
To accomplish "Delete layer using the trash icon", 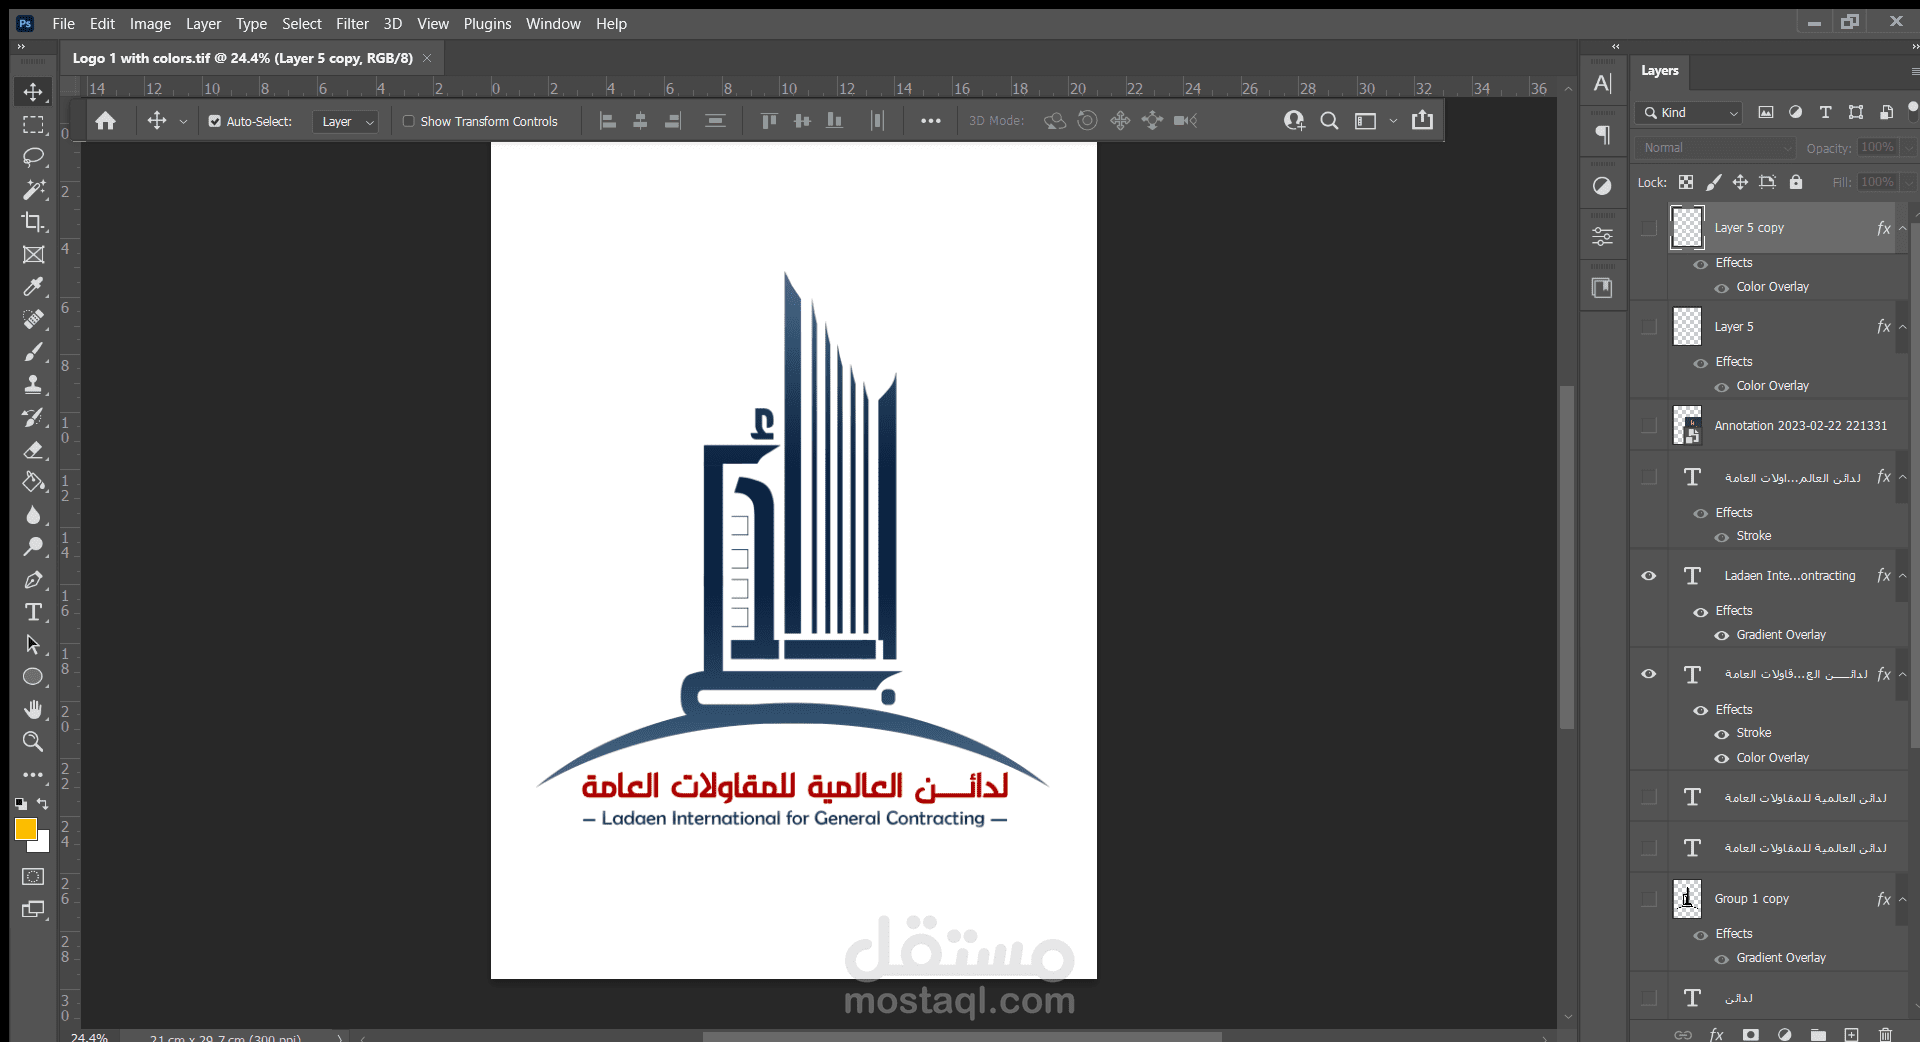I will [1885, 1034].
